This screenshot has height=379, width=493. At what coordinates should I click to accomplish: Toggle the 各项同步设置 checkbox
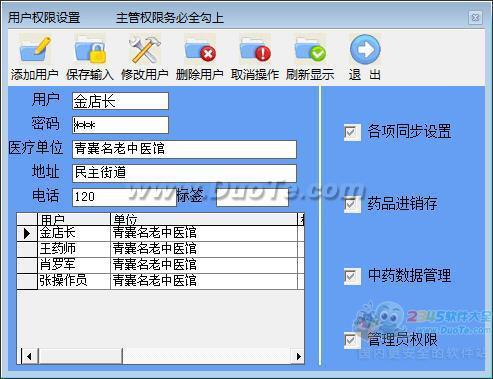pos(352,132)
